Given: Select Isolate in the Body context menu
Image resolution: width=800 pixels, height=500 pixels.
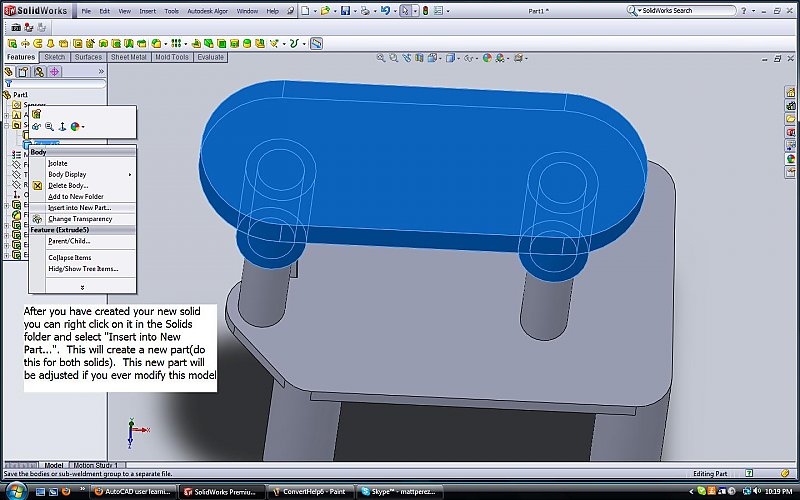Looking at the screenshot, I should click(x=58, y=163).
